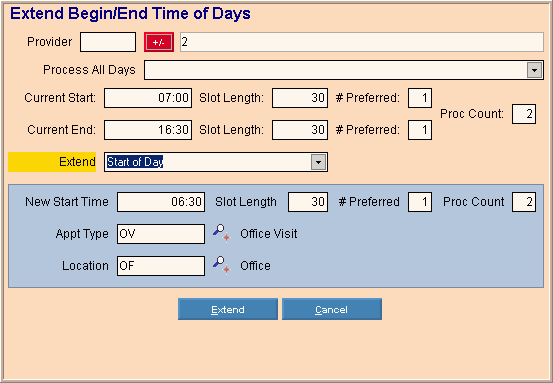Click the Extend button
The width and height of the screenshot is (553, 383).
228,309
